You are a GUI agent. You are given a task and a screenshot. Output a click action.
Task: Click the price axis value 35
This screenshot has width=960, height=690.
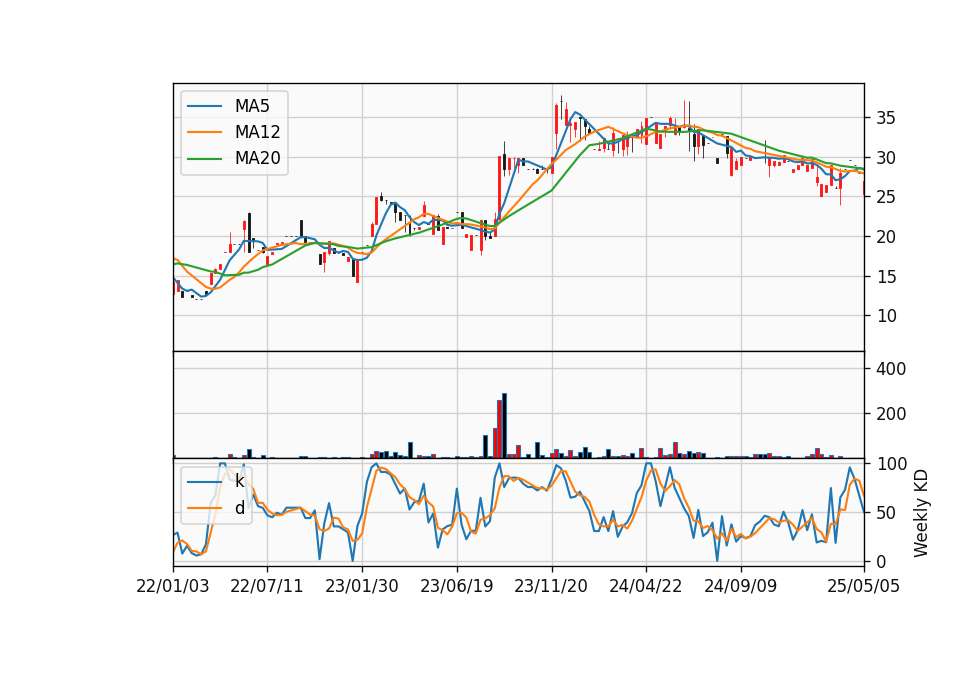(885, 118)
